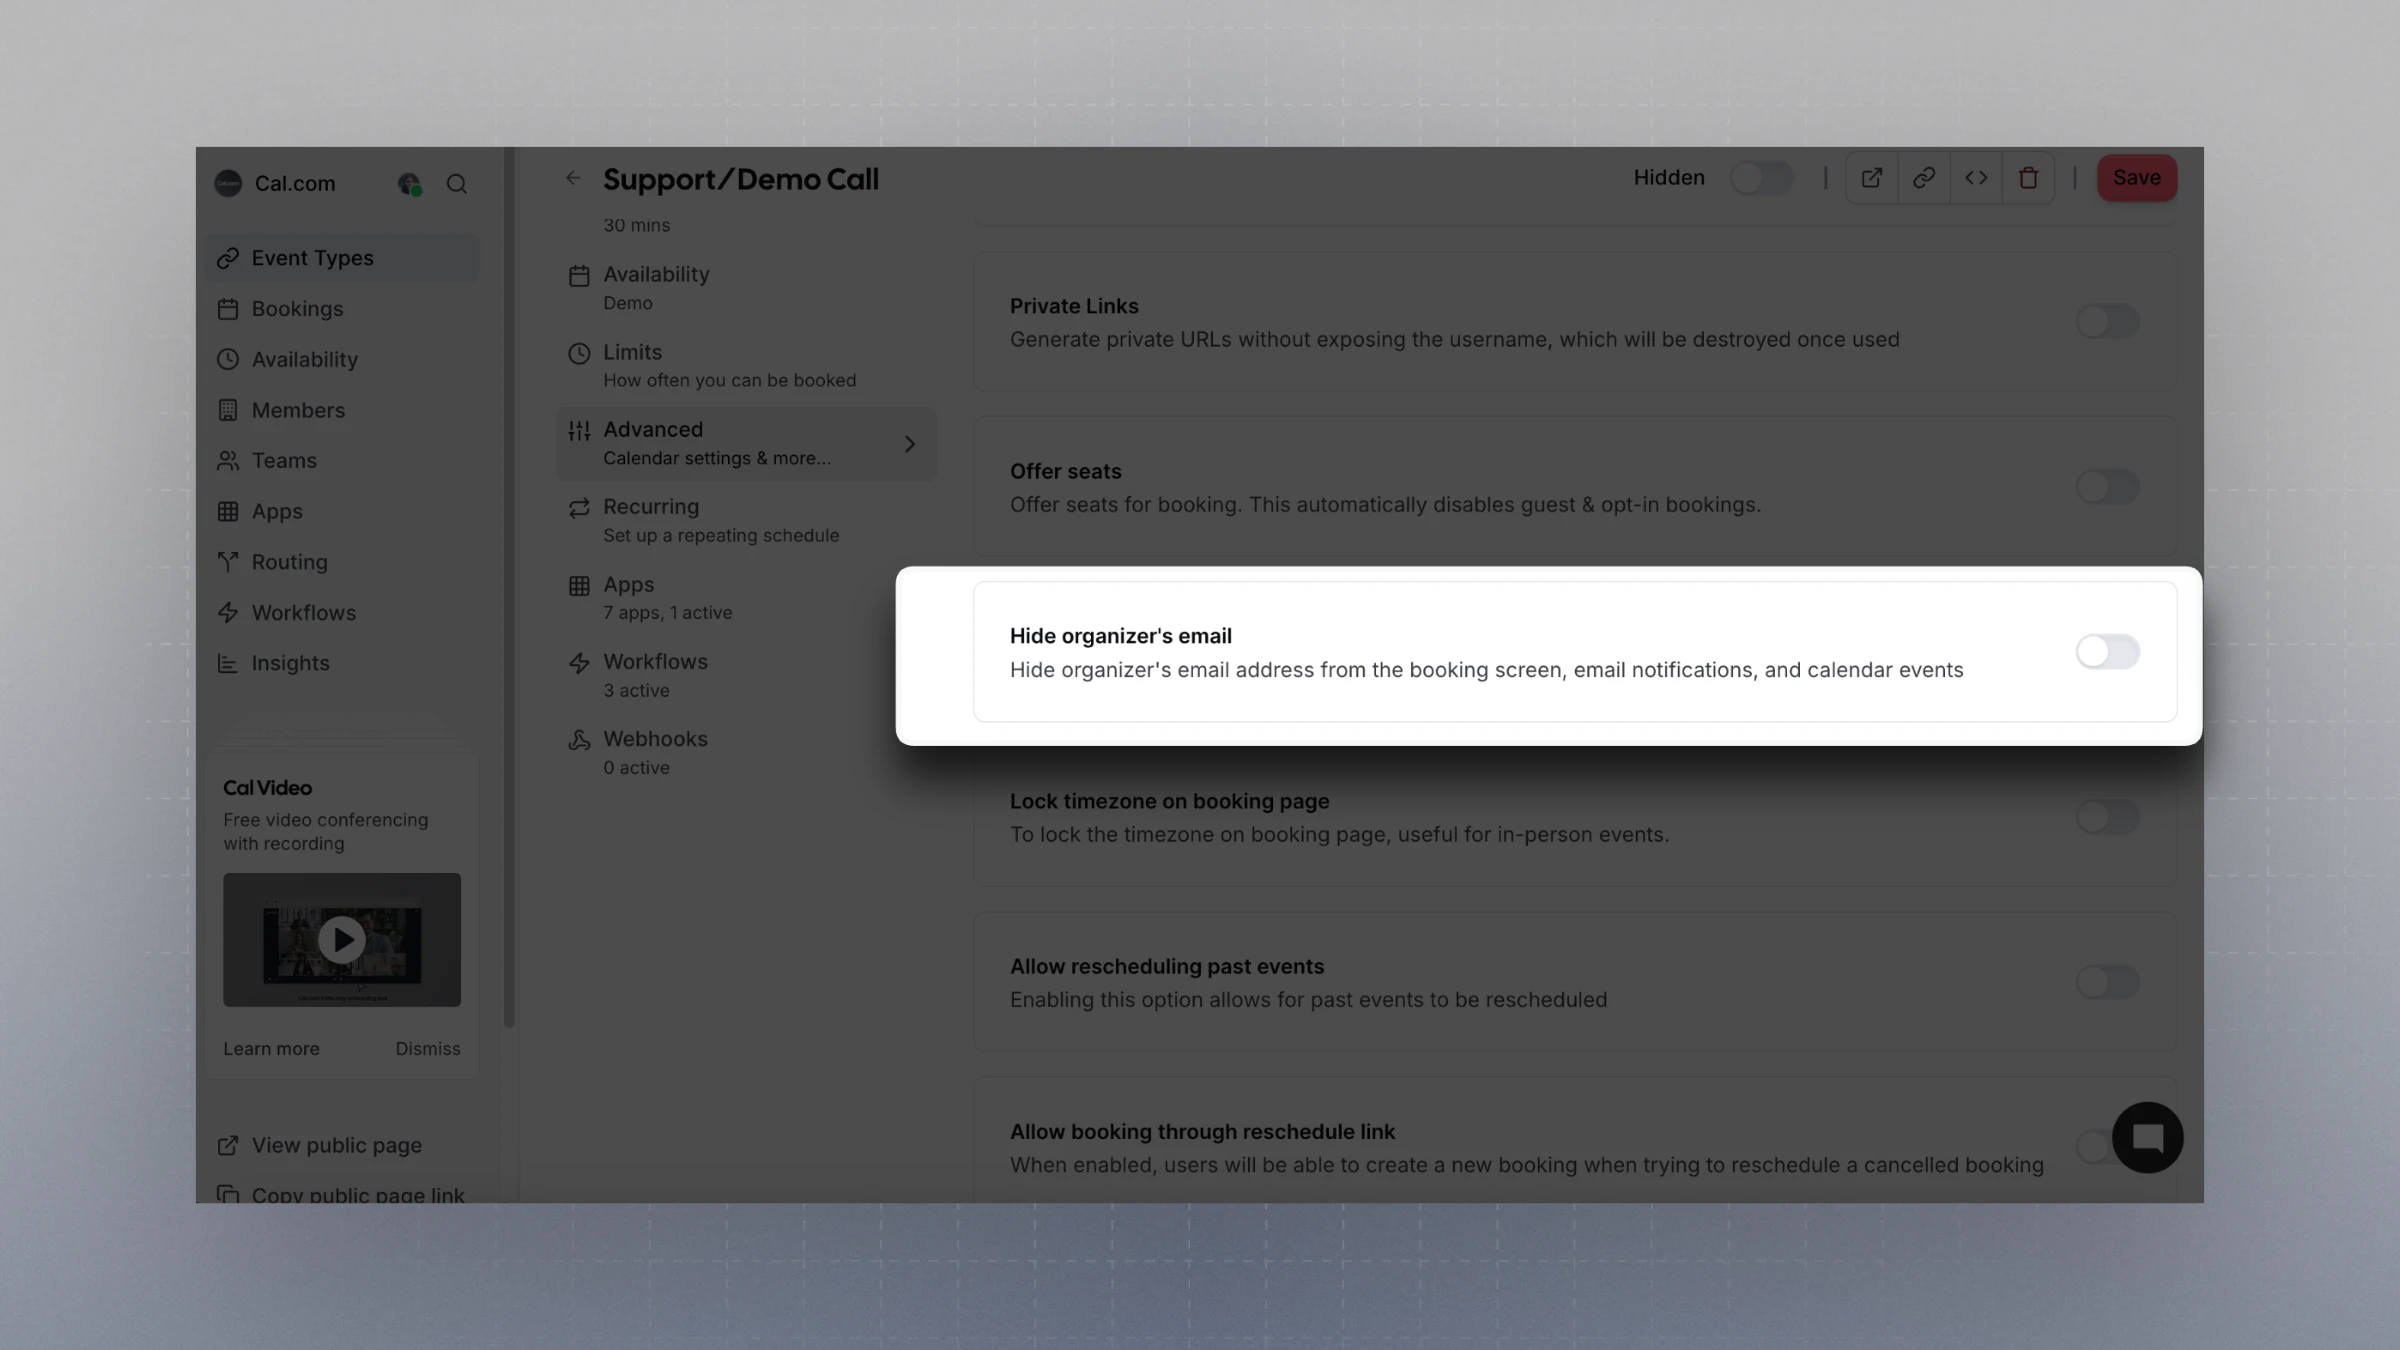Viewport: 2400px width, 1350px height.
Task: Open the embed code dialog
Action: click(1975, 177)
